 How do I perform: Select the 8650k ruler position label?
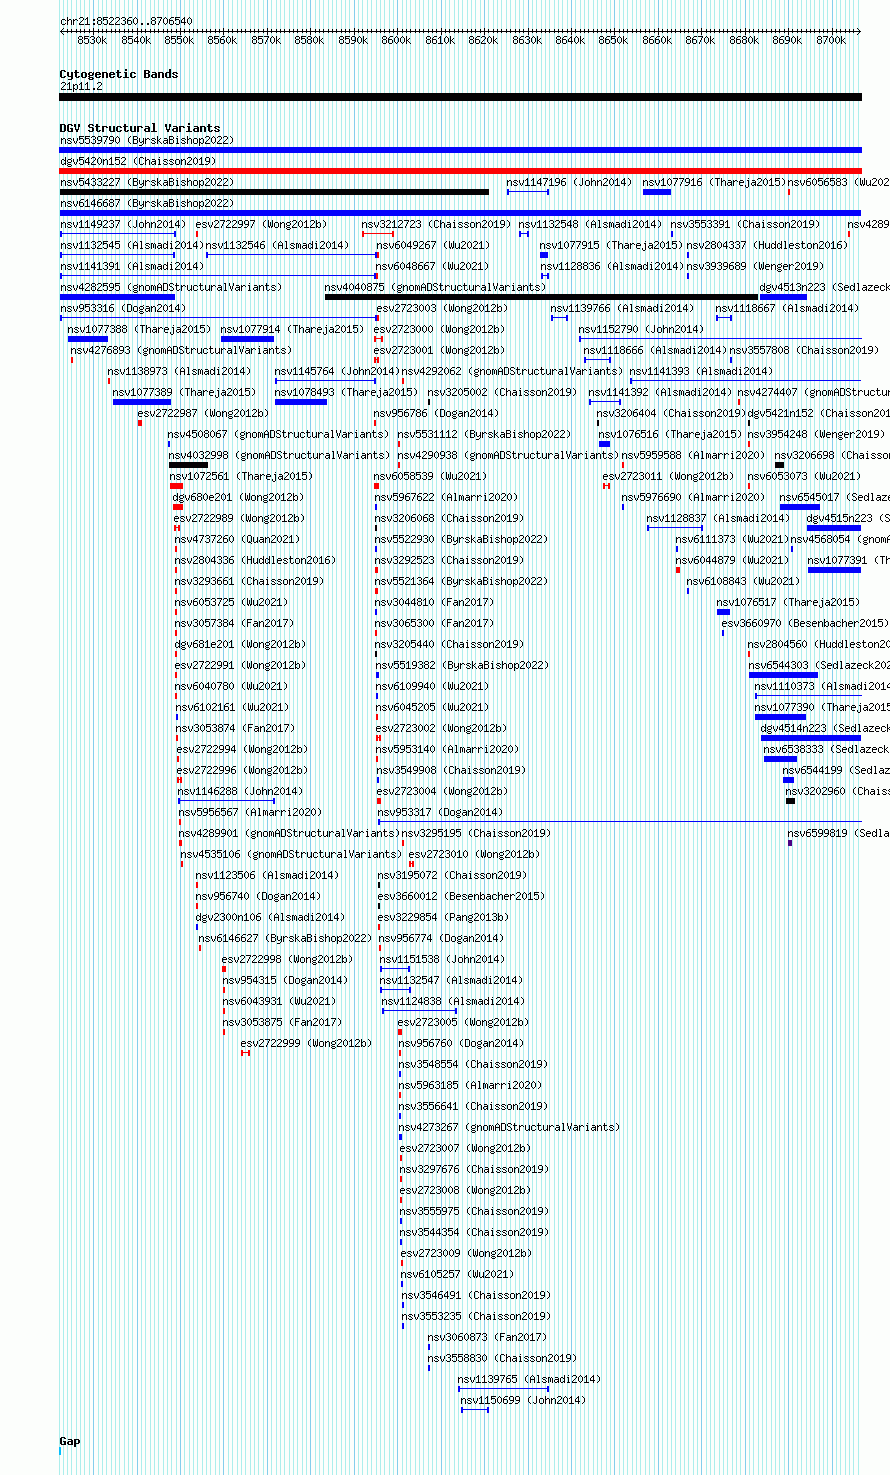pos(613,41)
